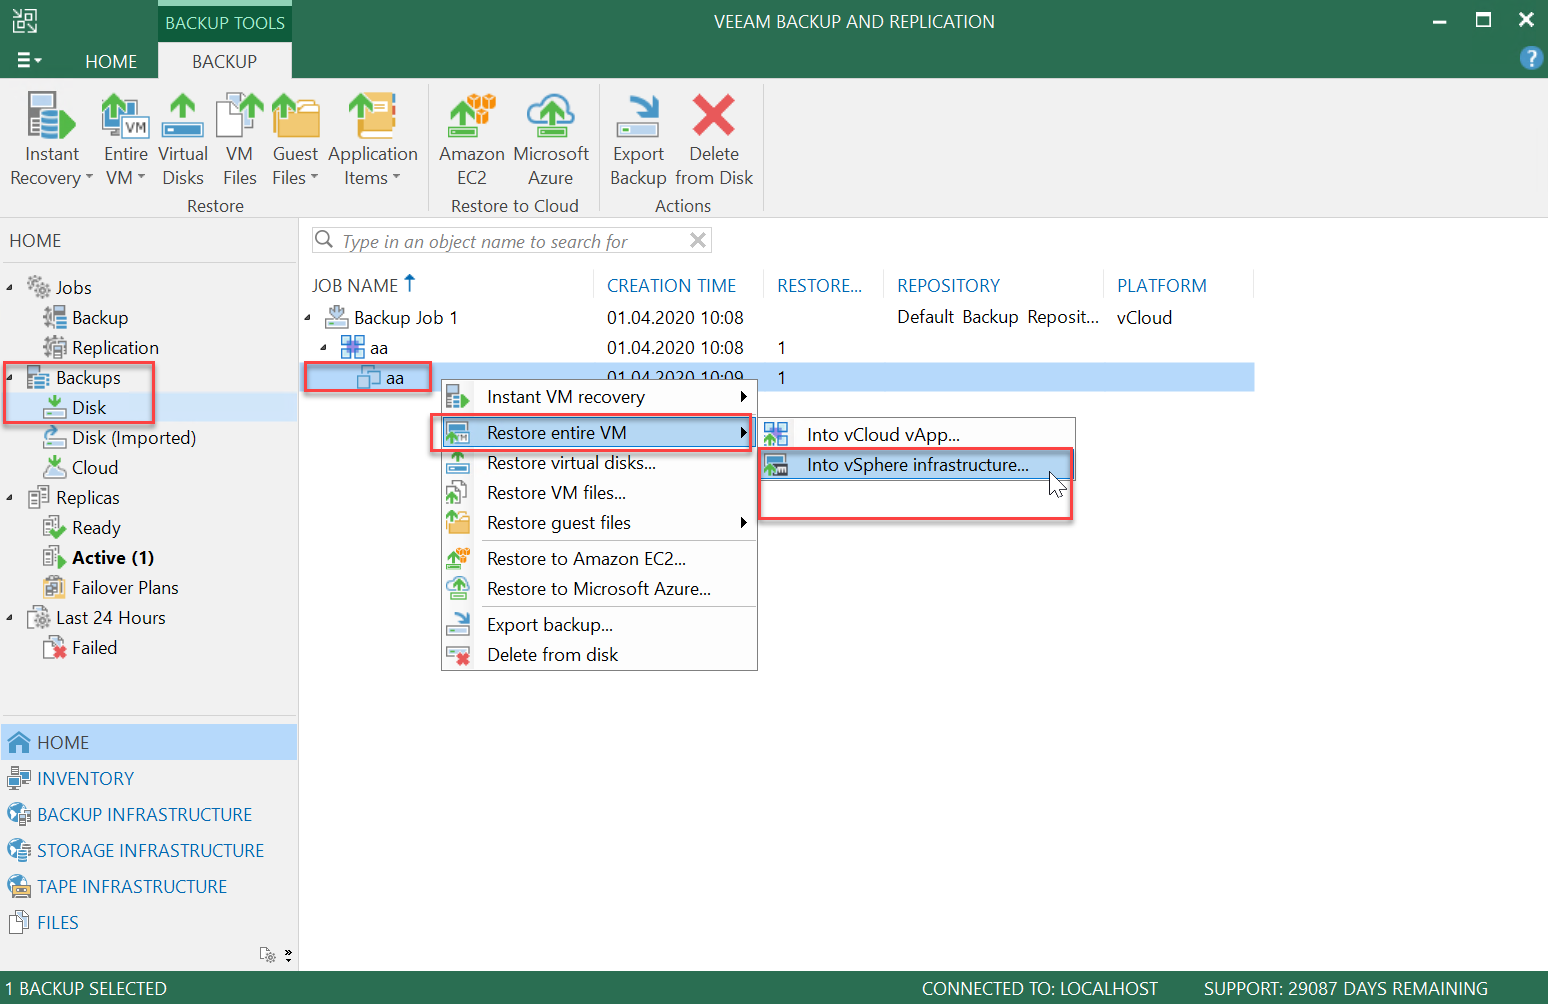Sort by the REPOSITORY column header
This screenshot has width=1548, height=1004.
click(x=948, y=286)
